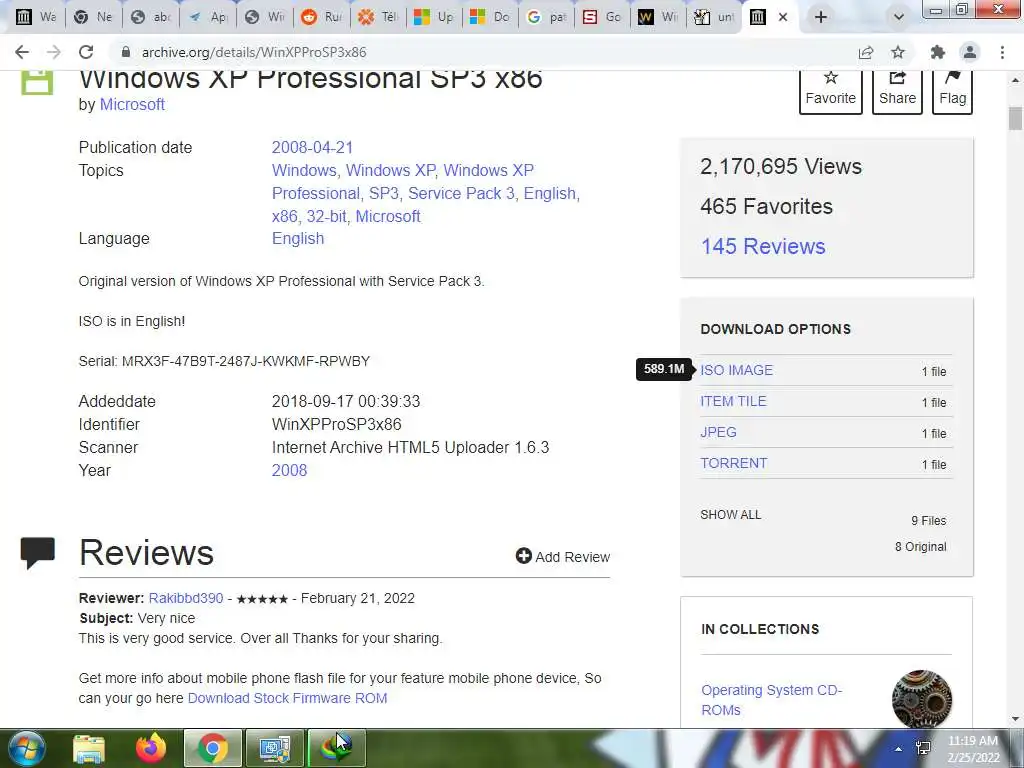Flag this item
1024x768 pixels.
[x=952, y=89]
